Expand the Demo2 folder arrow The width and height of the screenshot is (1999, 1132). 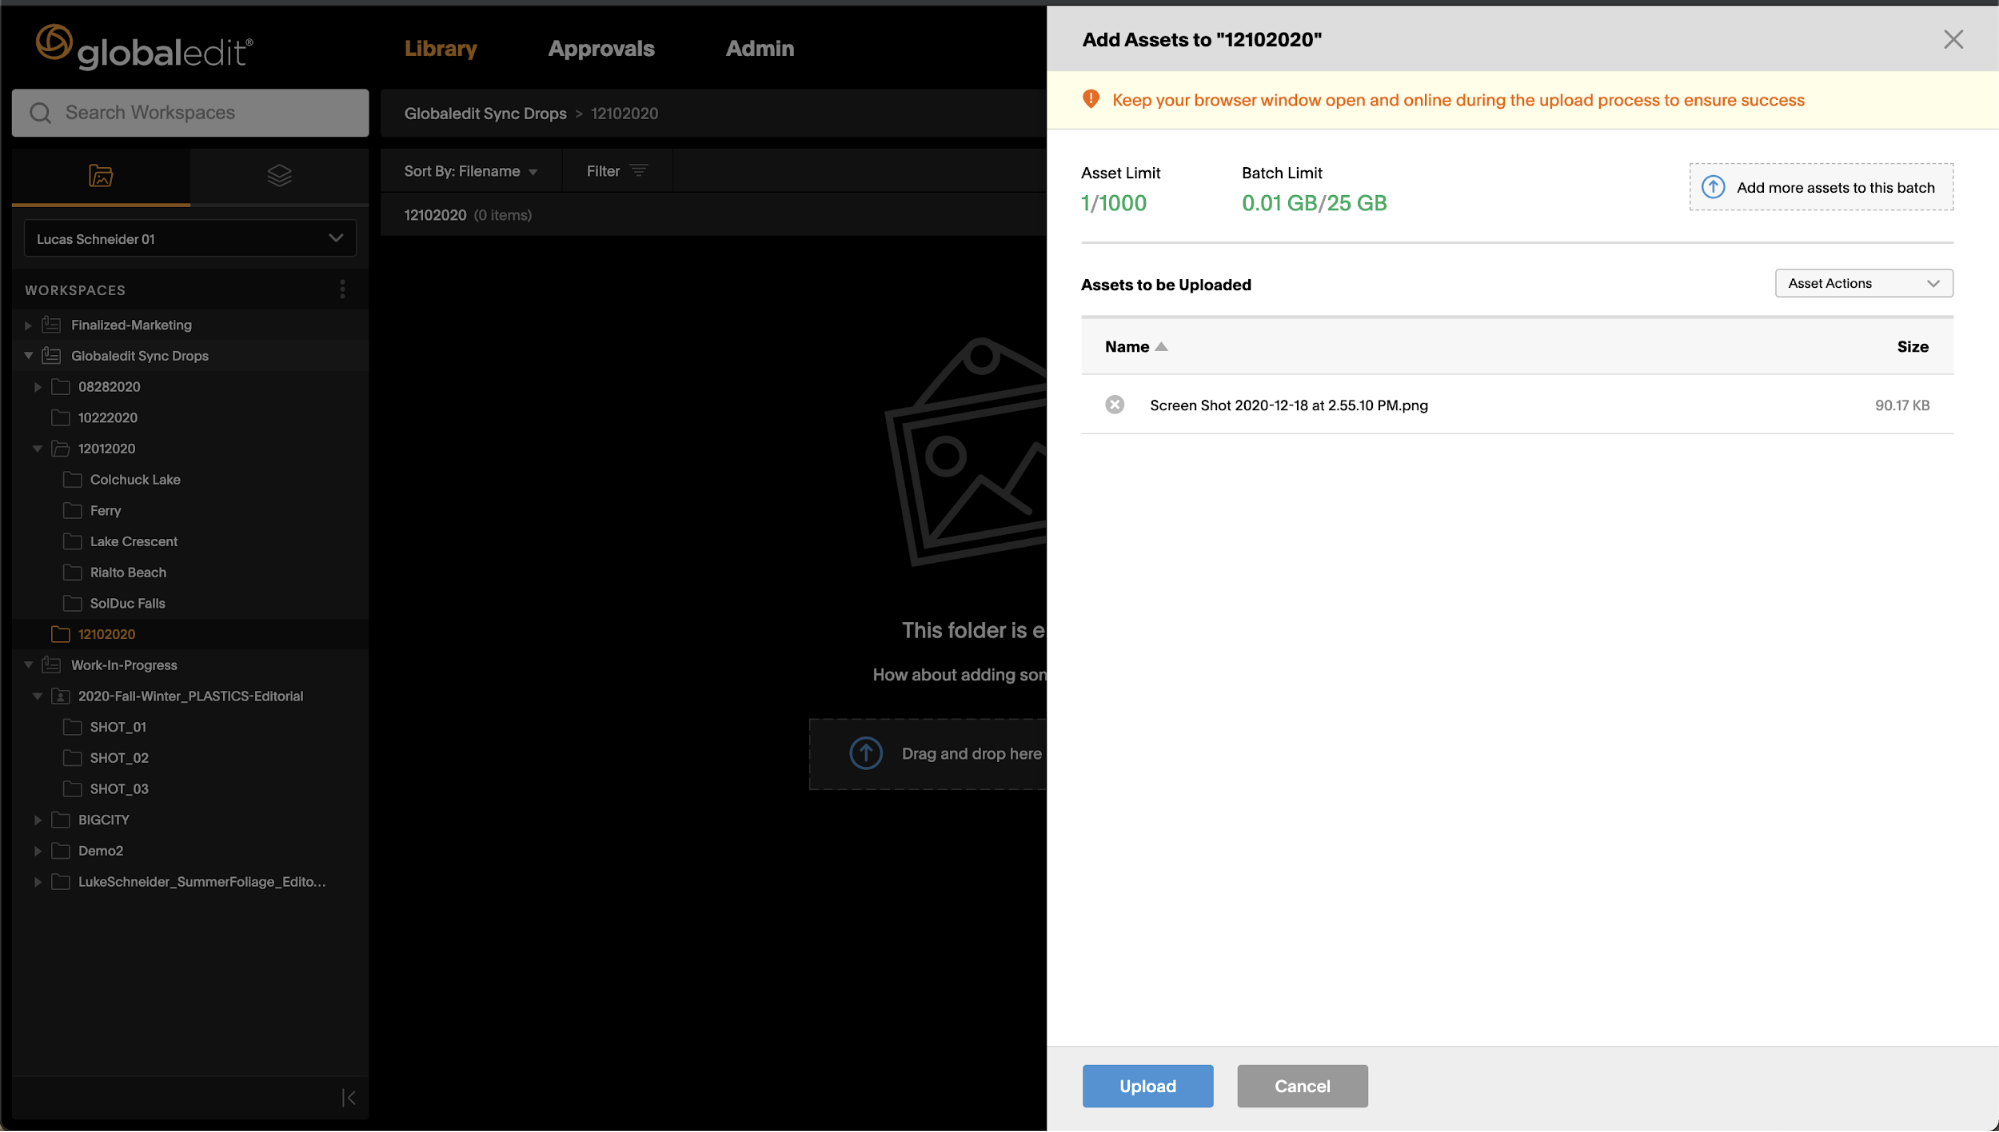[x=37, y=851]
